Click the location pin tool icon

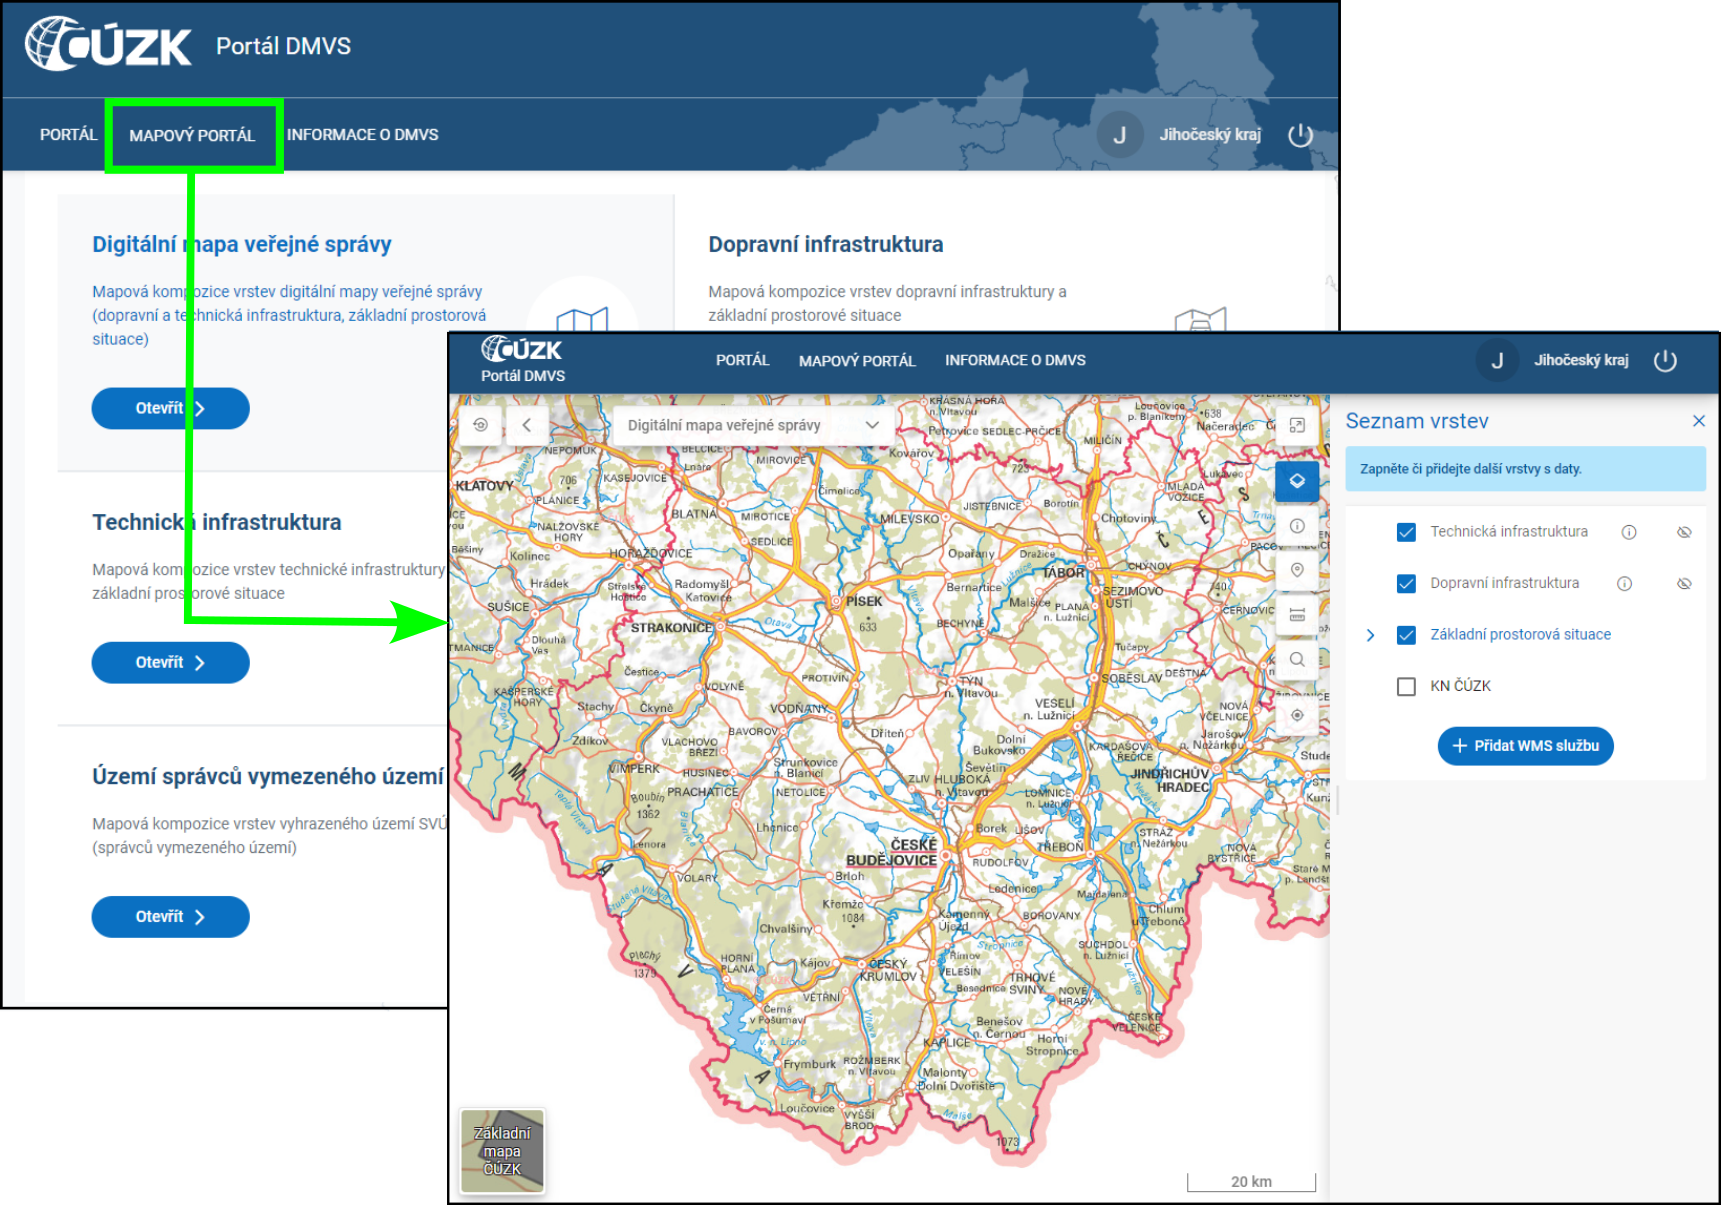[x=1297, y=570]
